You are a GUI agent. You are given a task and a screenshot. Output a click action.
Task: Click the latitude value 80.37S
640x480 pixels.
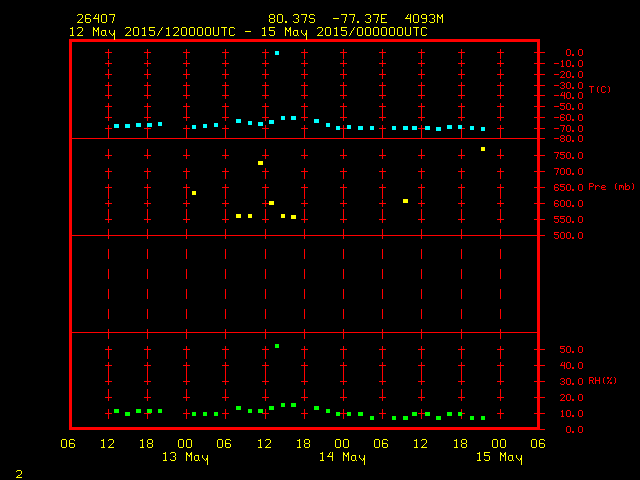click(292, 19)
